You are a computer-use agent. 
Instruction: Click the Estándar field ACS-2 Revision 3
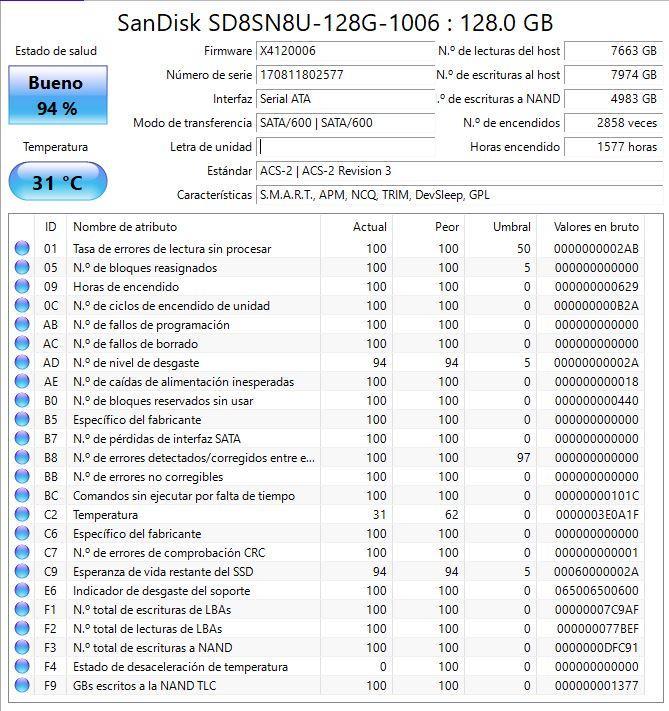pyautogui.click(x=459, y=171)
